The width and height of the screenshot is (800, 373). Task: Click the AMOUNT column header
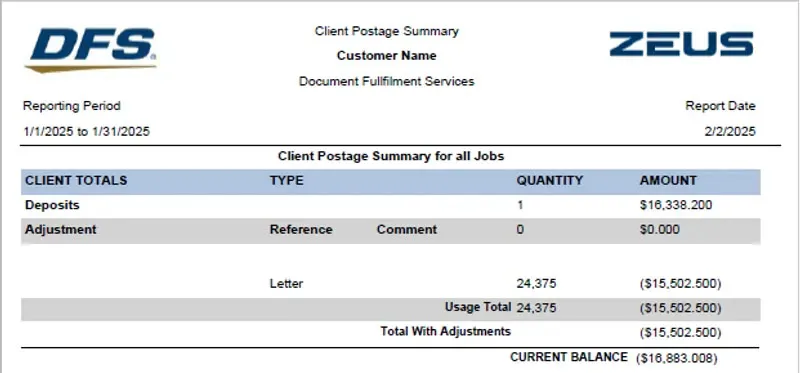[668, 181]
